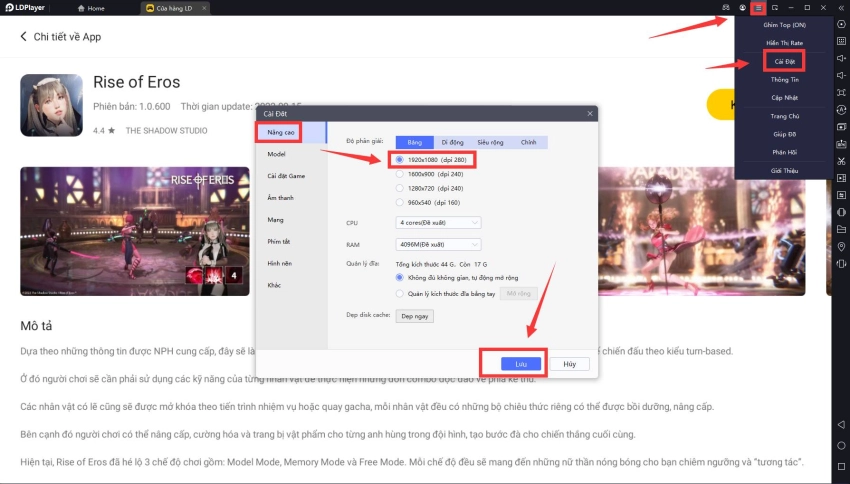Click the volume down speaker icon
The height and width of the screenshot is (484, 850).
841,75
